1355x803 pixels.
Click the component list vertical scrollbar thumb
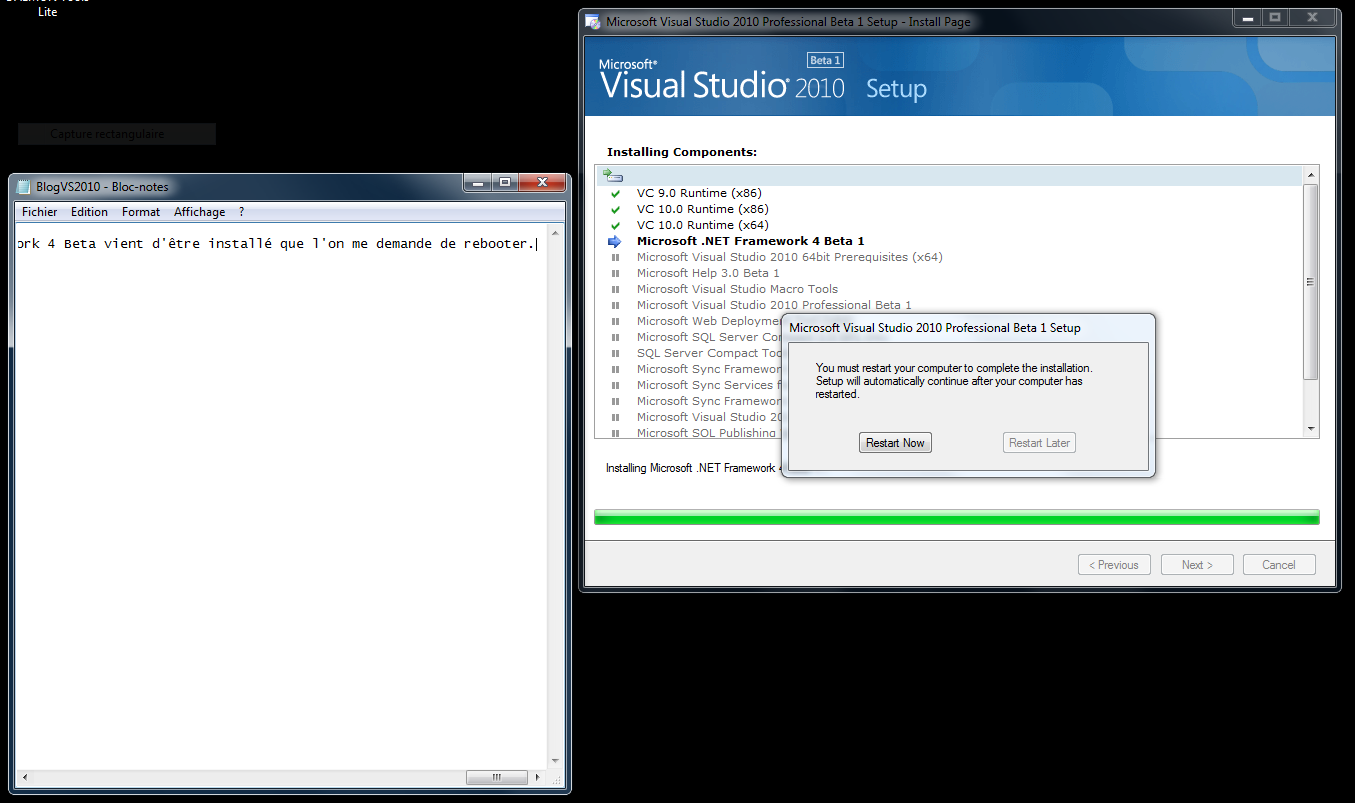[x=1311, y=282]
